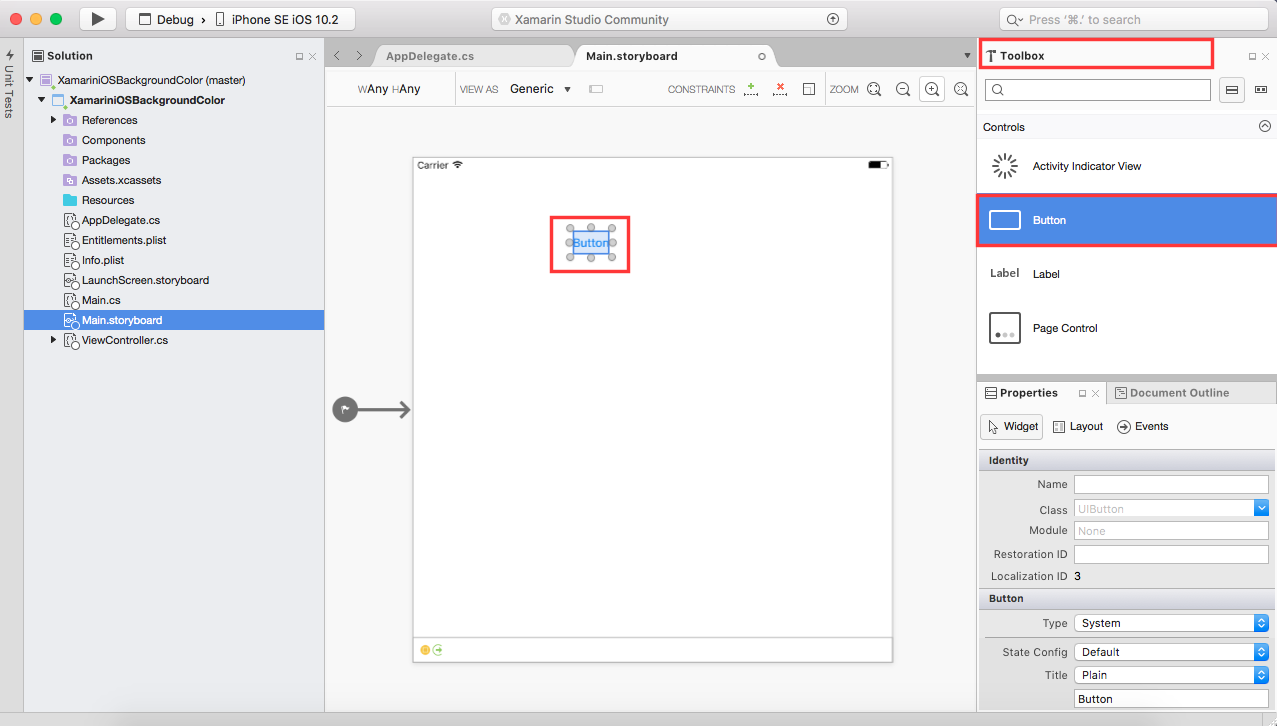Click the Toolbox search field
Viewport: 1277px width, 726px height.
[x=1098, y=90]
